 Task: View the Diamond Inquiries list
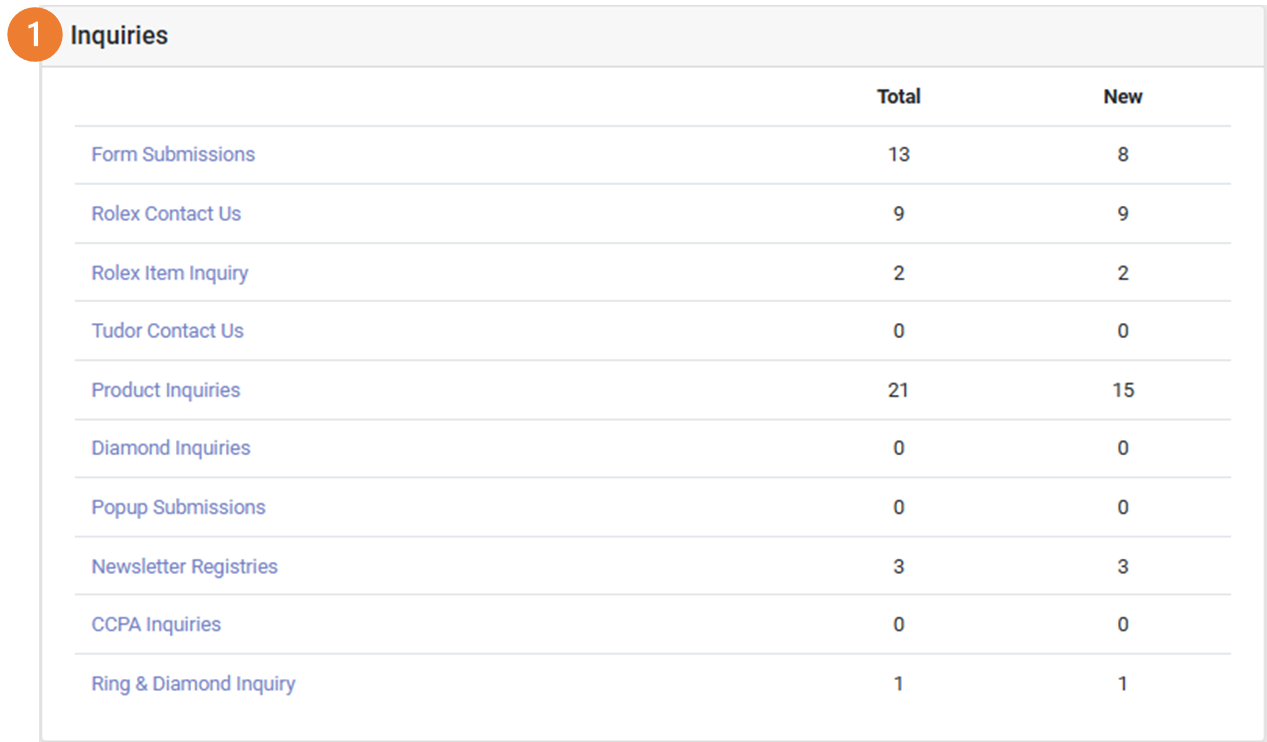click(x=171, y=448)
